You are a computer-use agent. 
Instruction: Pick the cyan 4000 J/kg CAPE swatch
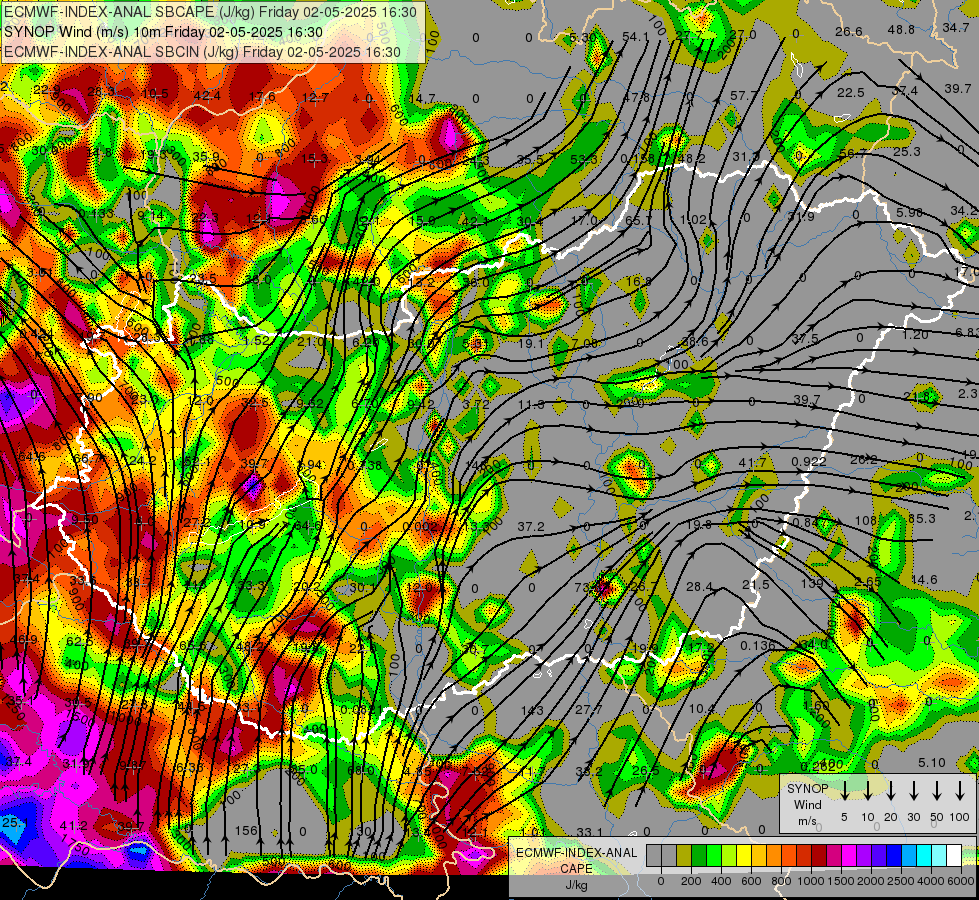(923, 855)
